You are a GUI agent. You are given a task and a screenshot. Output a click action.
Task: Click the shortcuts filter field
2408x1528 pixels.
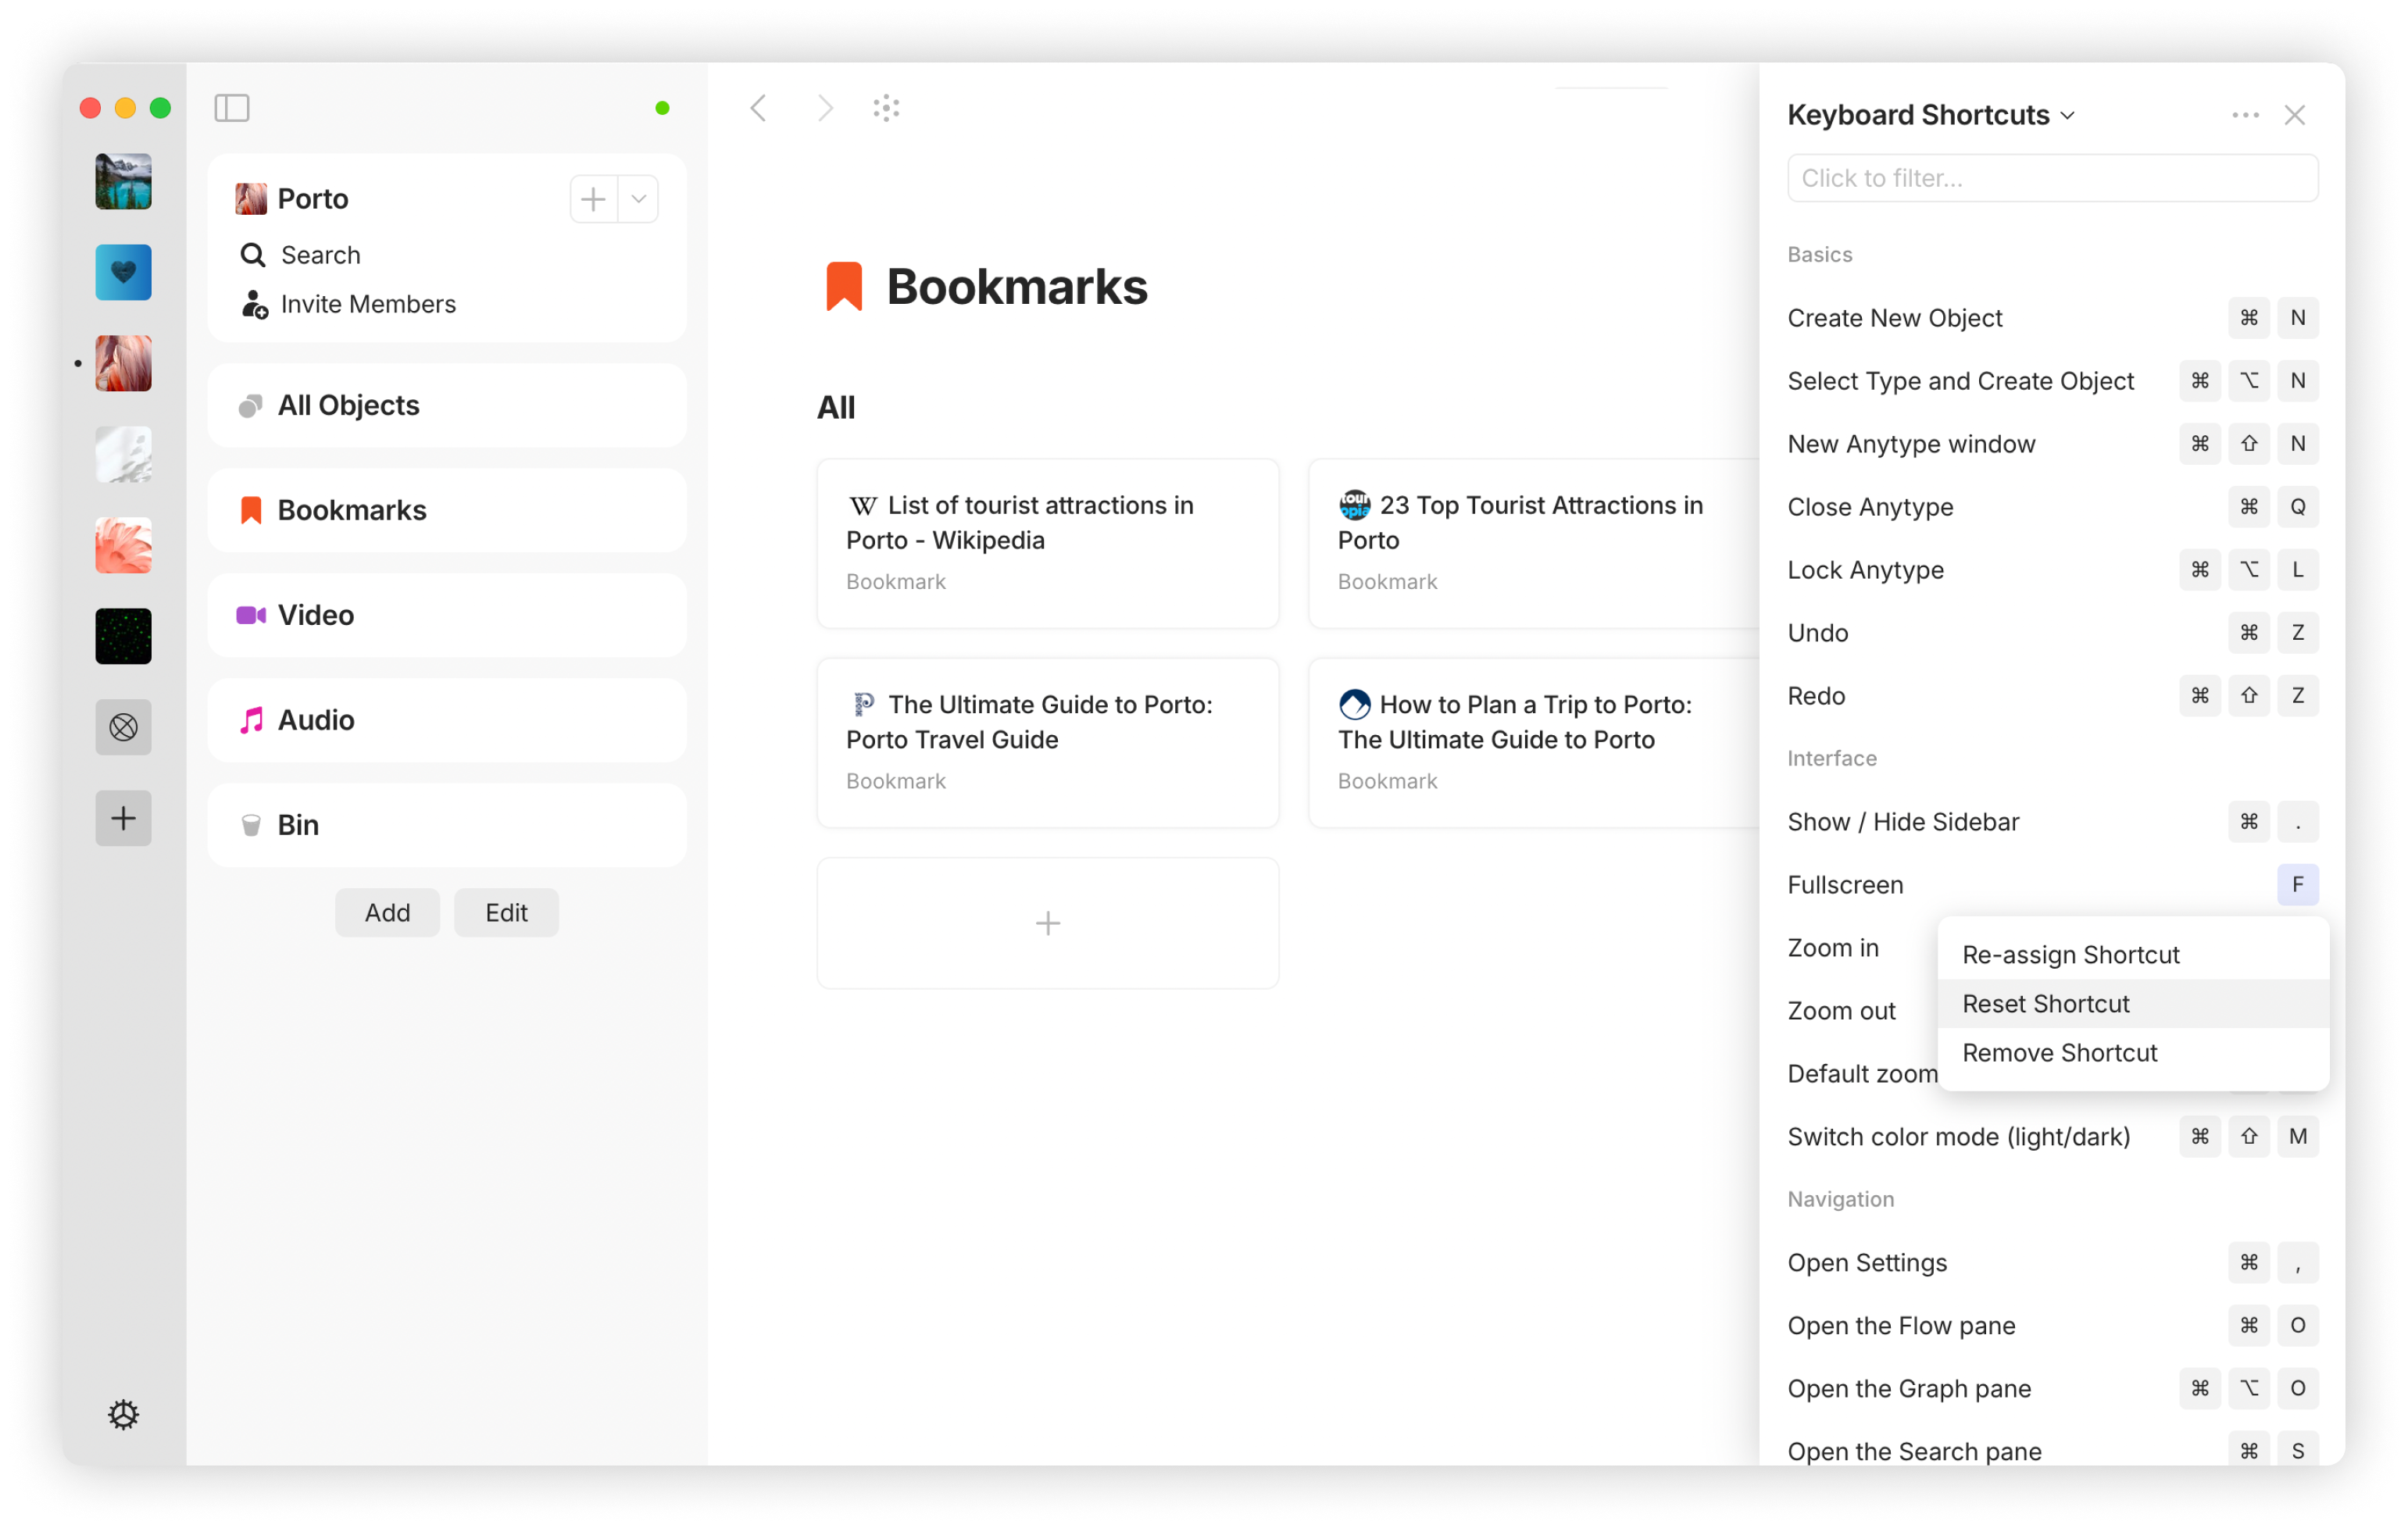pyautogui.click(x=2052, y=178)
